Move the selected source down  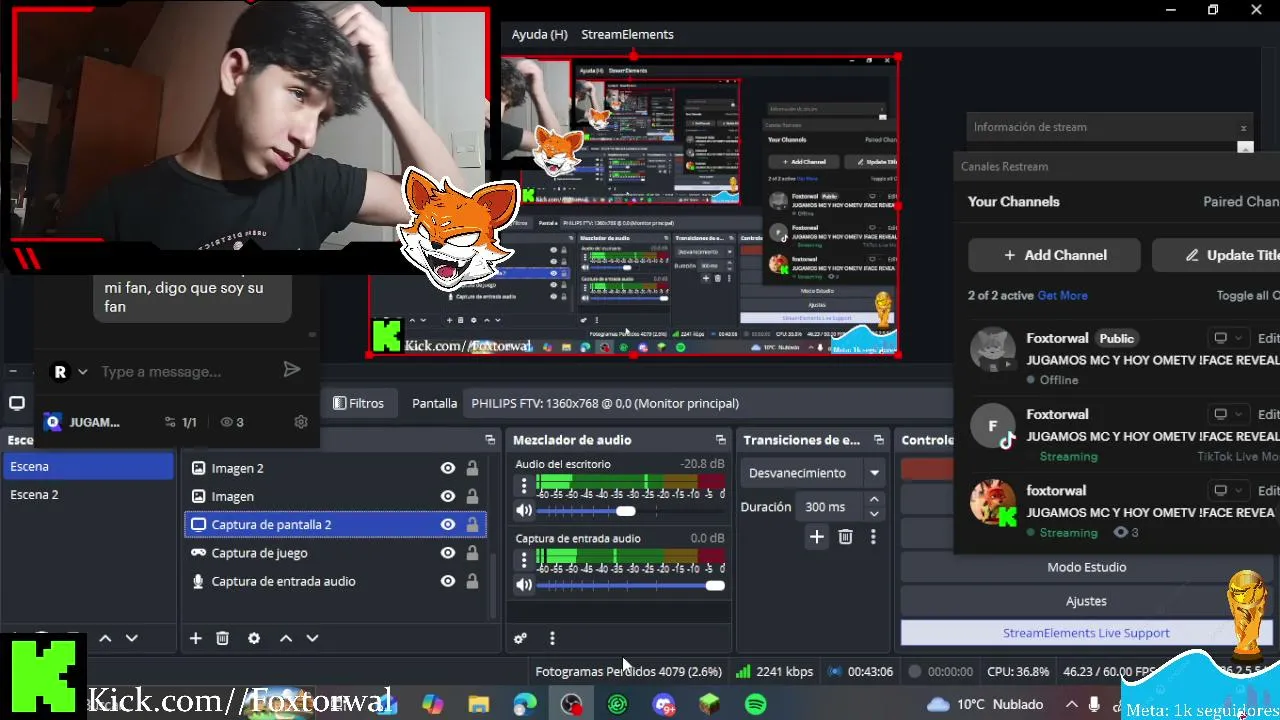coord(312,638)
